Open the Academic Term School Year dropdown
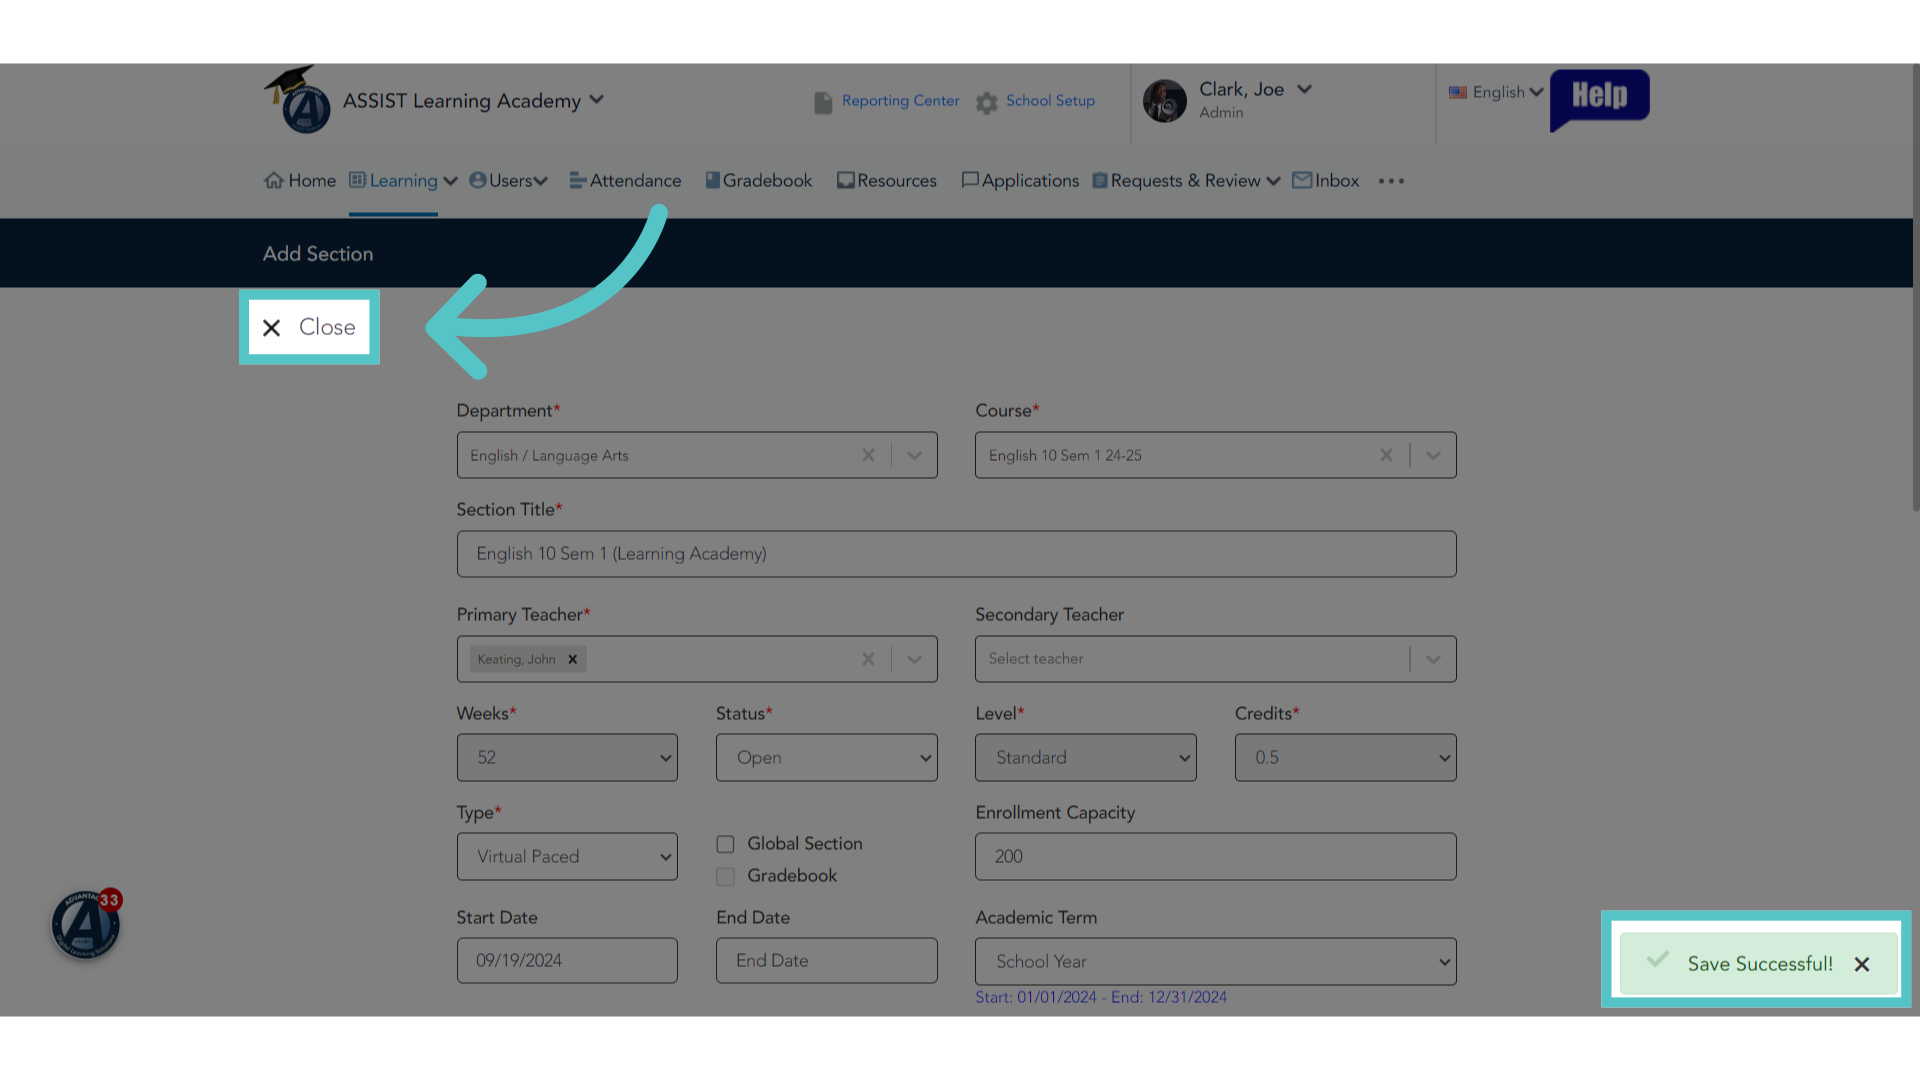Image resolution: width=1920 pixels, height=1080 pixels. pos(1215,961)
